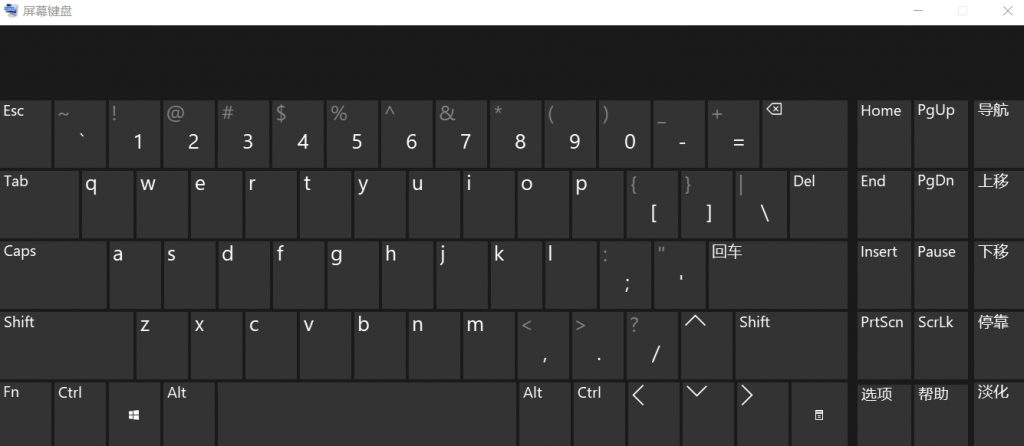Image resolution: width=1024 pixels, height=446 pixels.
Task: Select the 导航 navigation key
Action: (999, 134)
